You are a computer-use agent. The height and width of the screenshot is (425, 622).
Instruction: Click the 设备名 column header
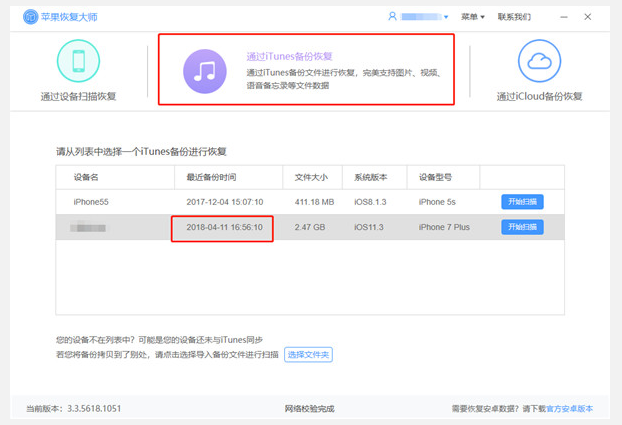[86, 177]
